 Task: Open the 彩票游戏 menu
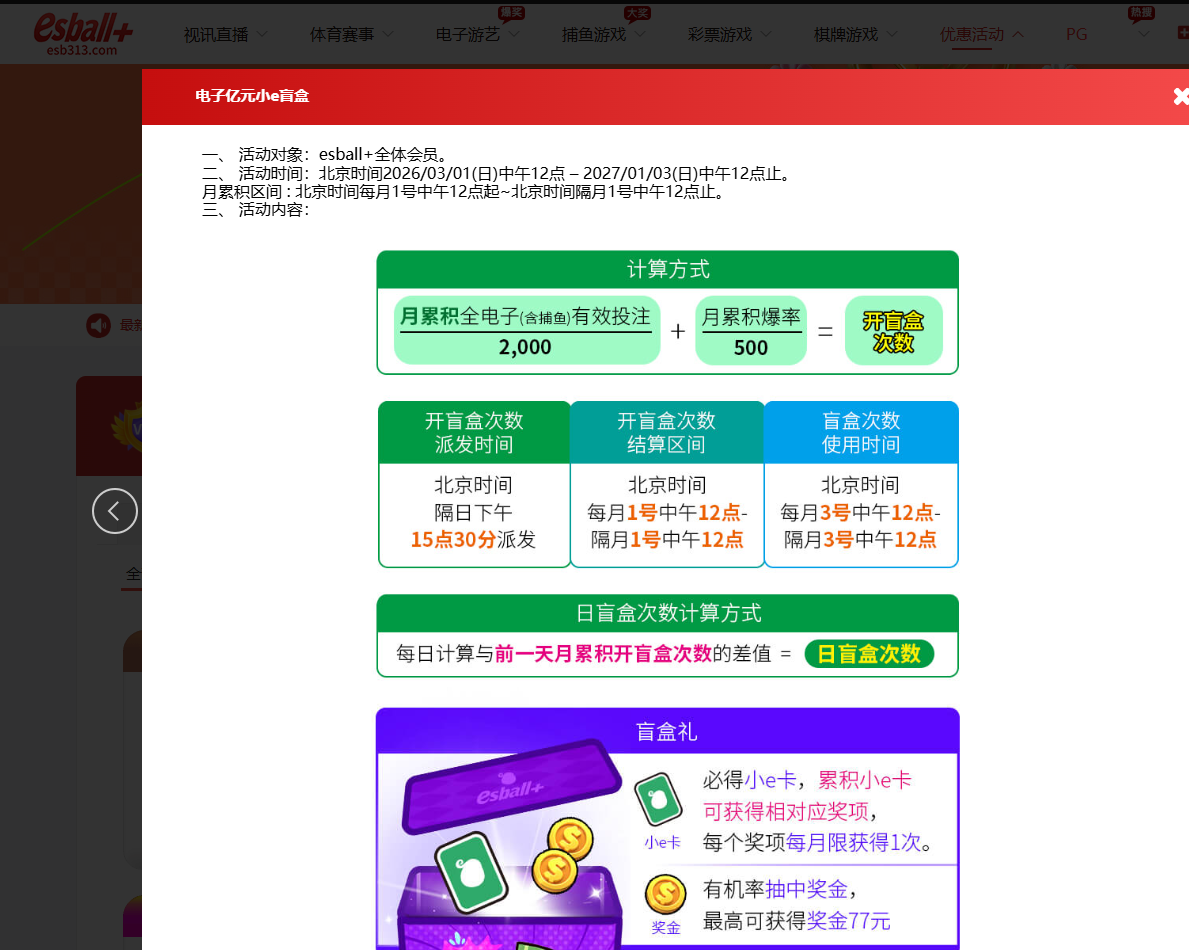720,35
